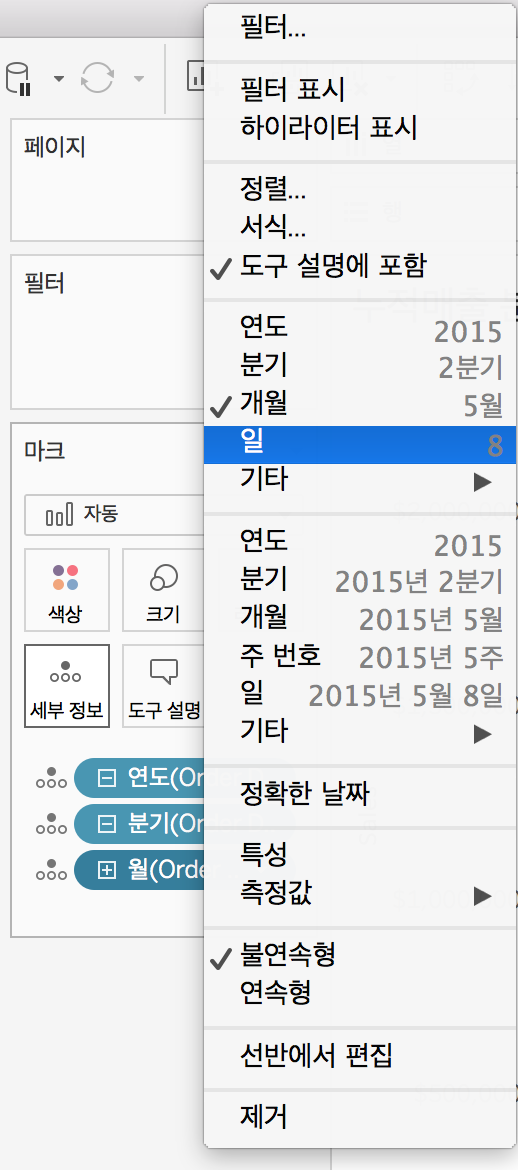Select highlighted 일 option showing 8
The width and height of the screenshot is (518, 1170).
tap(361, 445)
